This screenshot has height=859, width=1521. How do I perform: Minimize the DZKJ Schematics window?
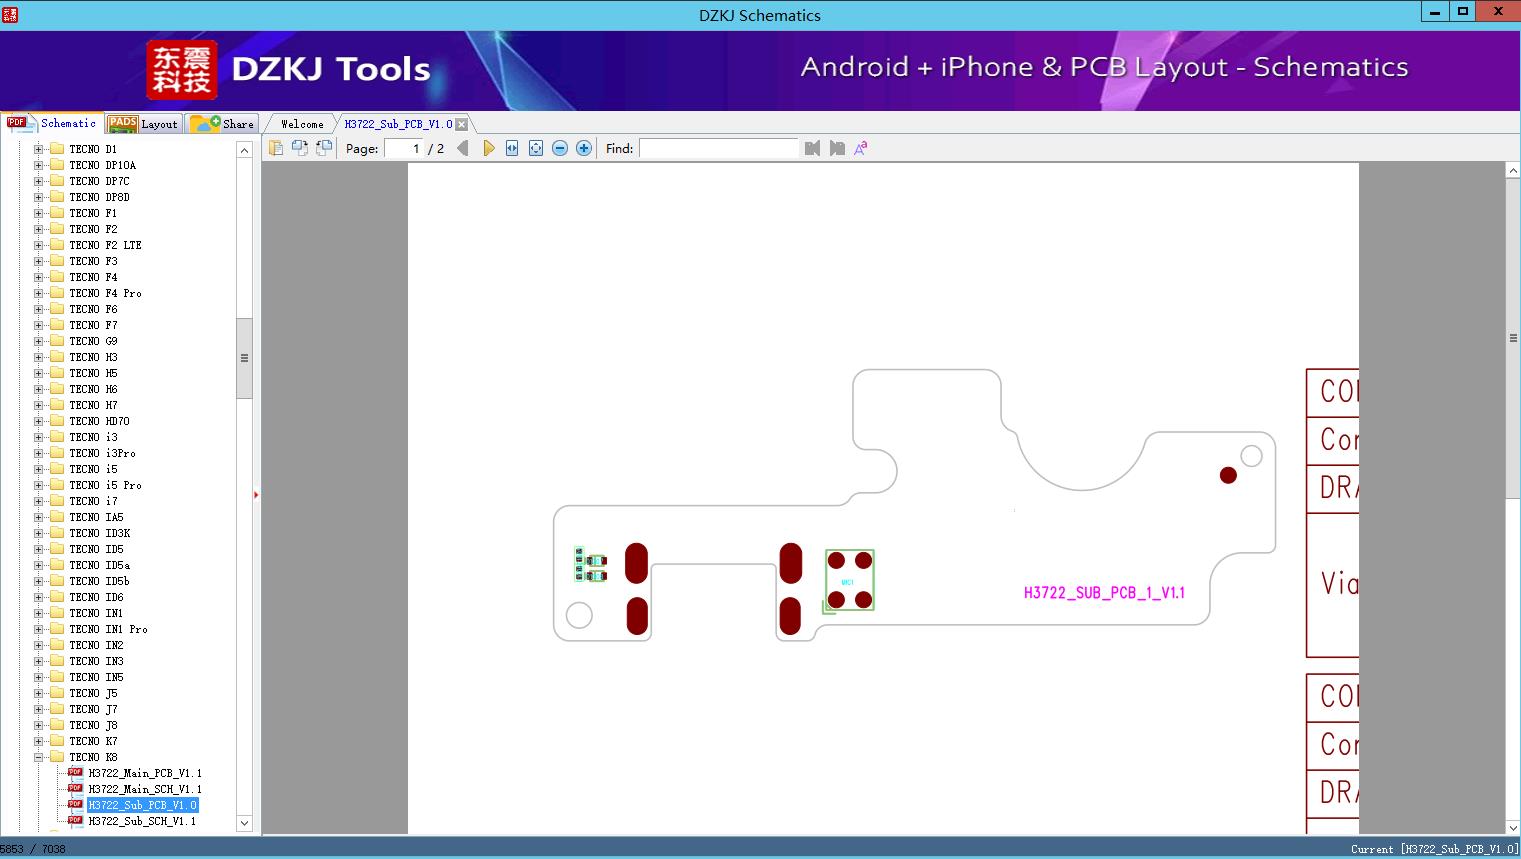coord(1436,11)
